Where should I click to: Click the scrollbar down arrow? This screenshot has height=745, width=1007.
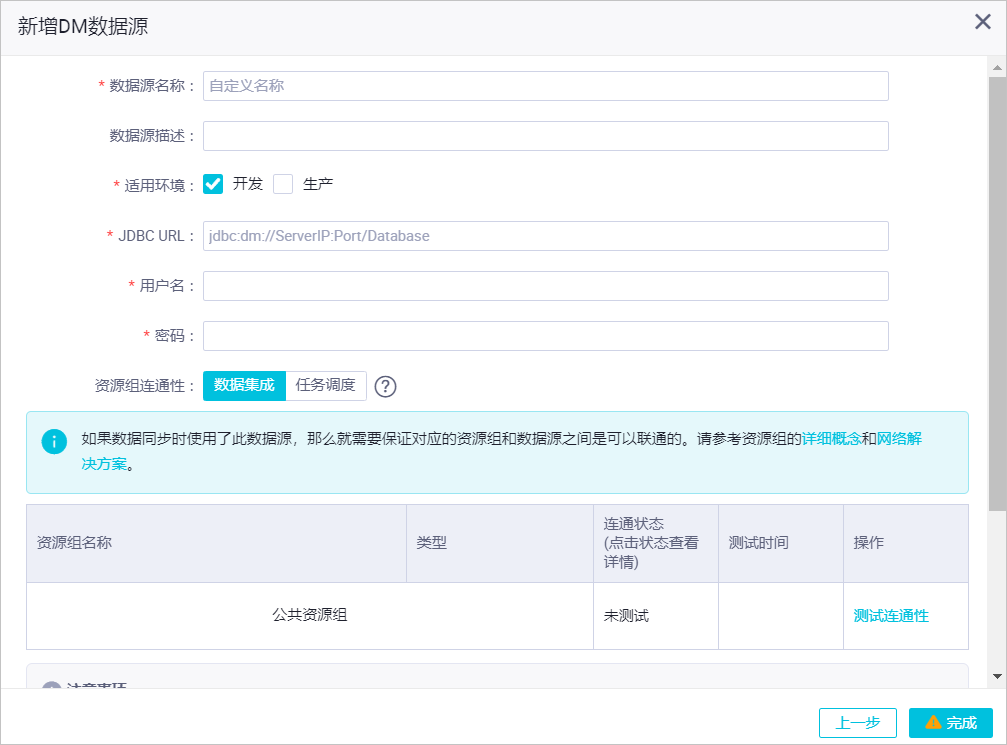(997, 676)
